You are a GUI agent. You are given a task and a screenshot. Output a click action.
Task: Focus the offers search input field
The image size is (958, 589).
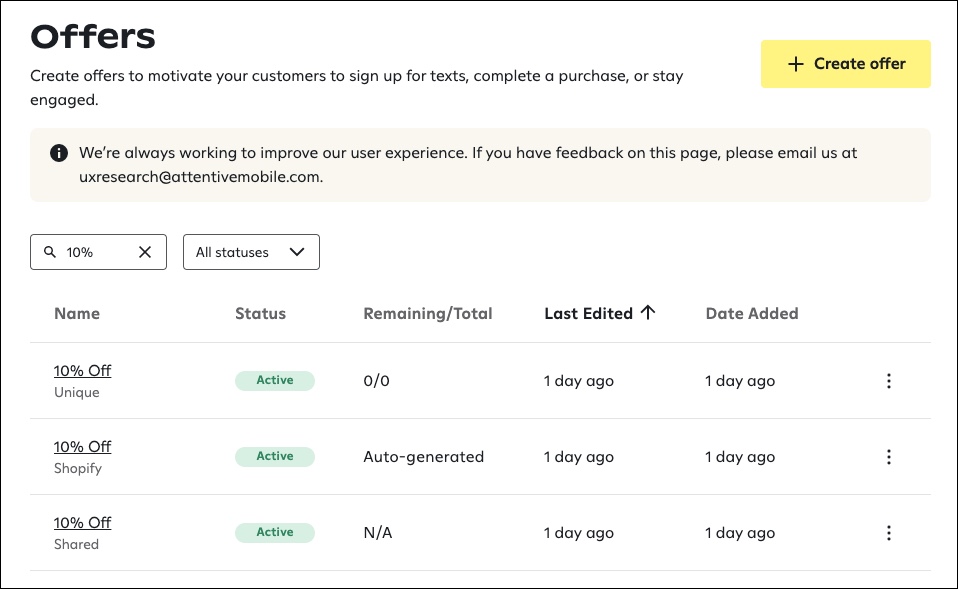tap(97, 252)
